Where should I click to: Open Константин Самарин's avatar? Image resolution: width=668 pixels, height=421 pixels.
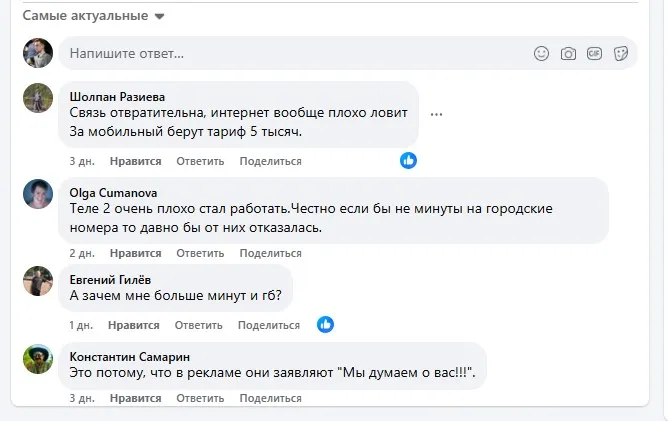click(x=38, y=358)
